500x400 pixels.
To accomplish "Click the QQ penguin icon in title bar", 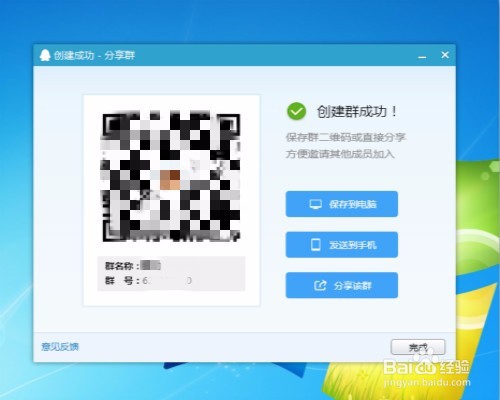I will pos(45,55).
